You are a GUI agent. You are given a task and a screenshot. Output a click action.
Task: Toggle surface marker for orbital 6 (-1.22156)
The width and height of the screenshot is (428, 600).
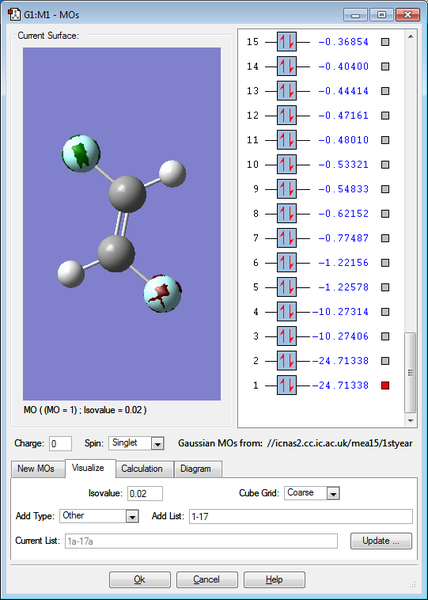pos(385,262)
